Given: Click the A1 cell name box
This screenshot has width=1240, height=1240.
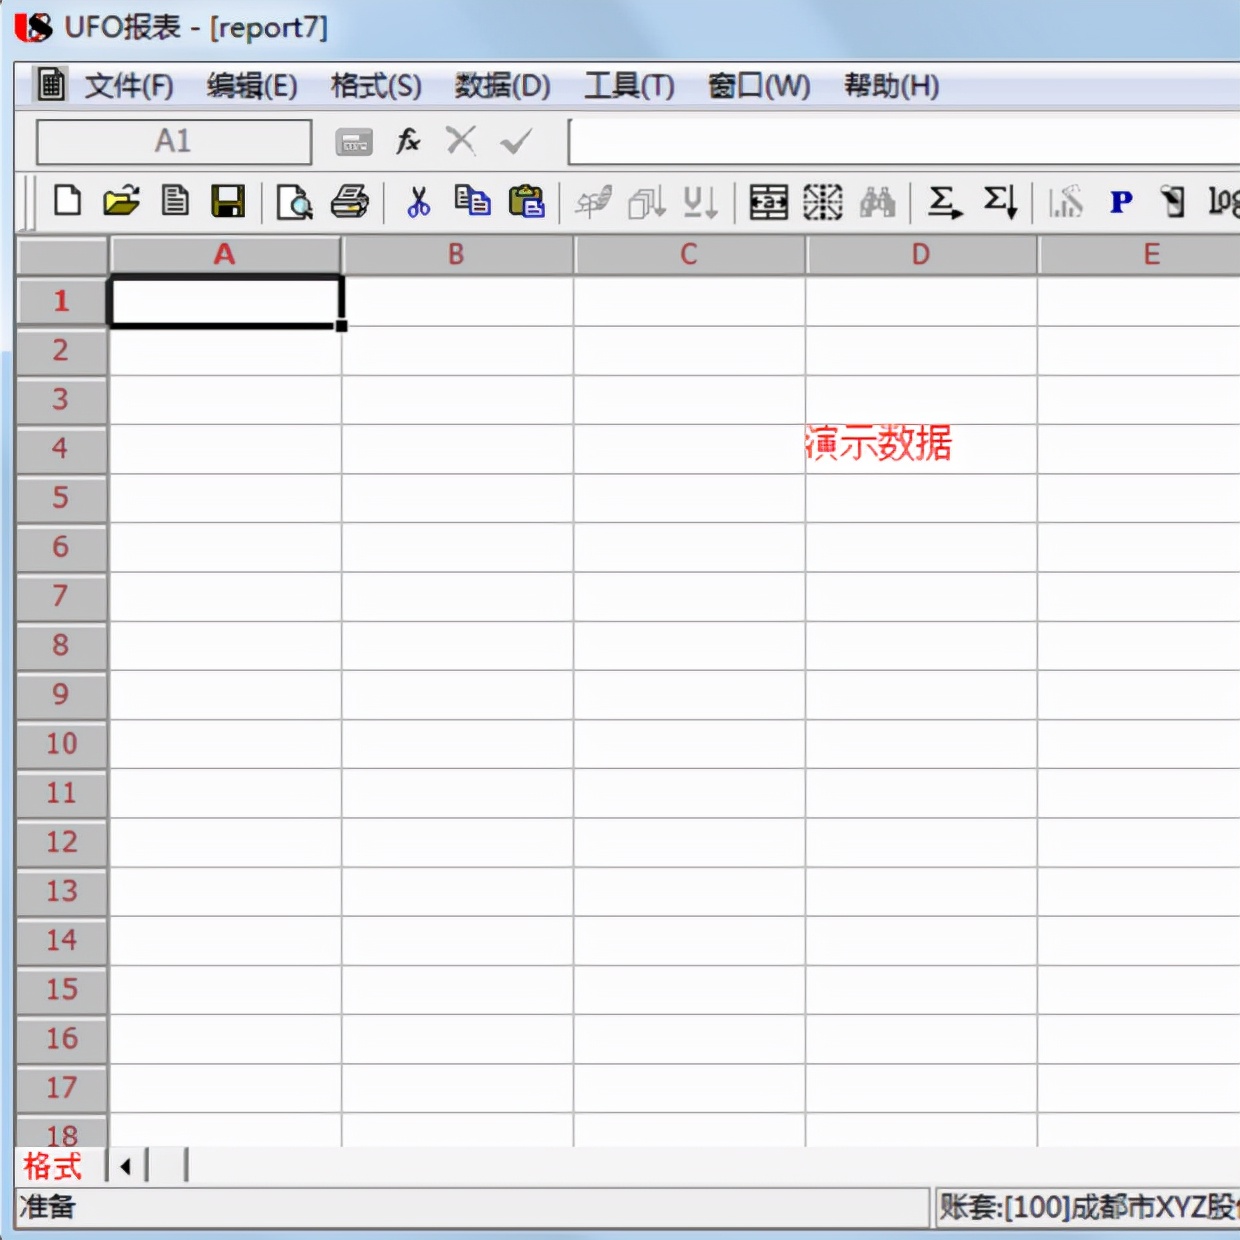Looking at the screenshot, I should (x=173, y=141).
